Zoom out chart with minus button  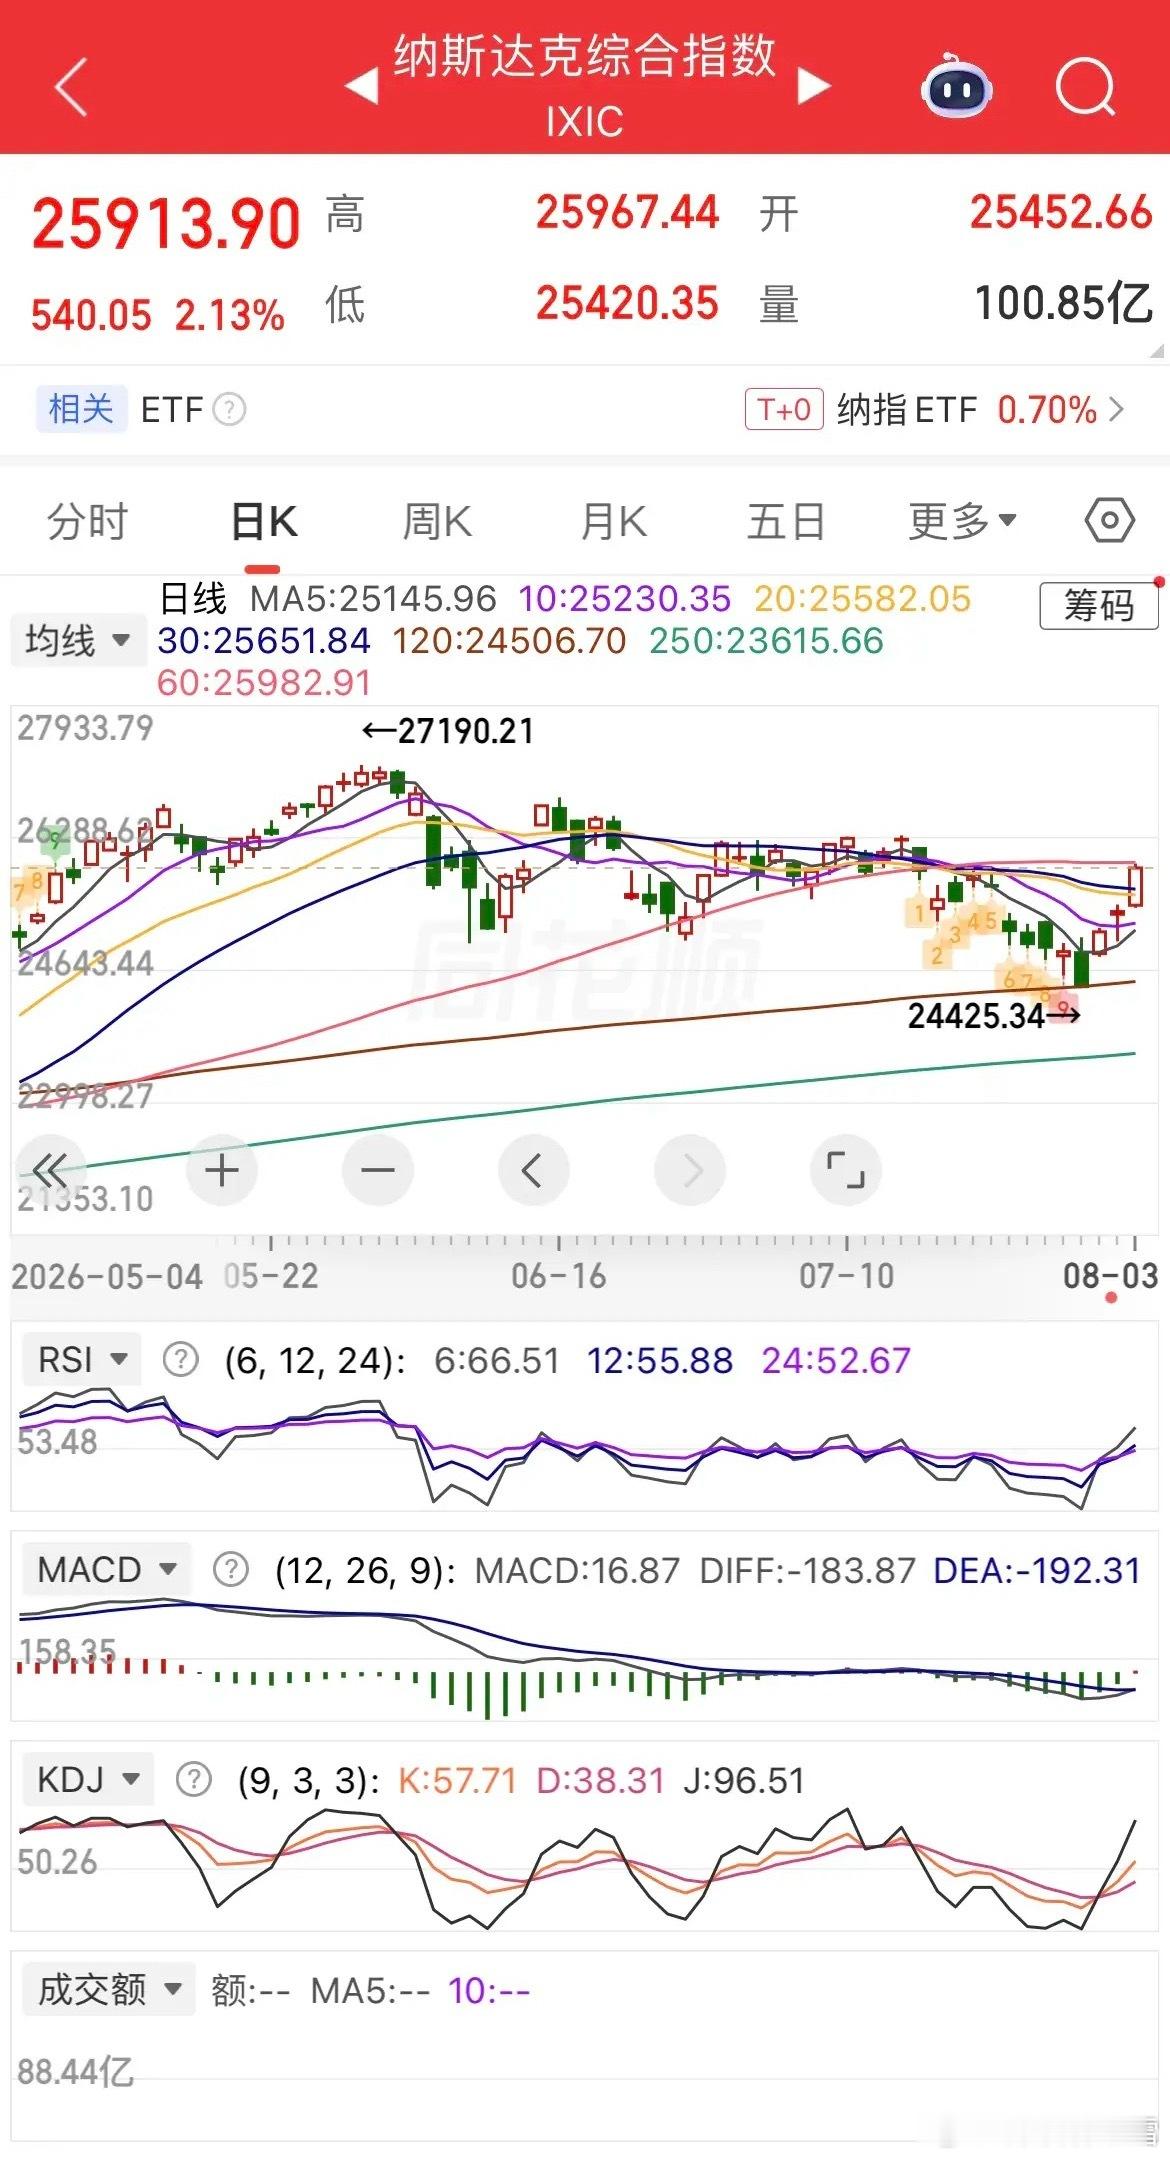(x=378, y=1170)
